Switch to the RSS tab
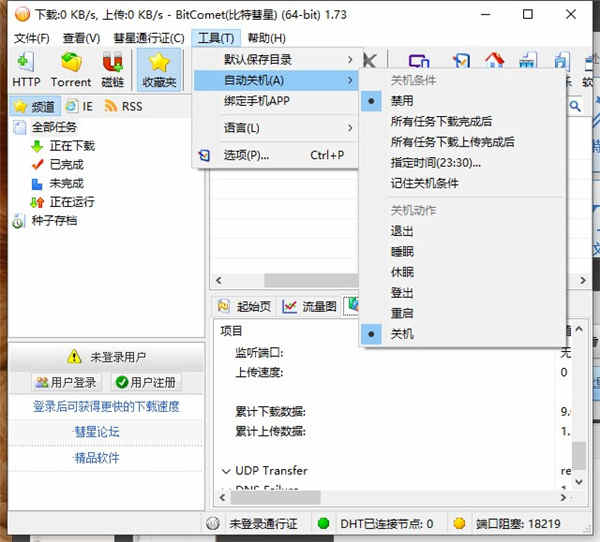Screen dimensions: 600x542 point(124,106)
